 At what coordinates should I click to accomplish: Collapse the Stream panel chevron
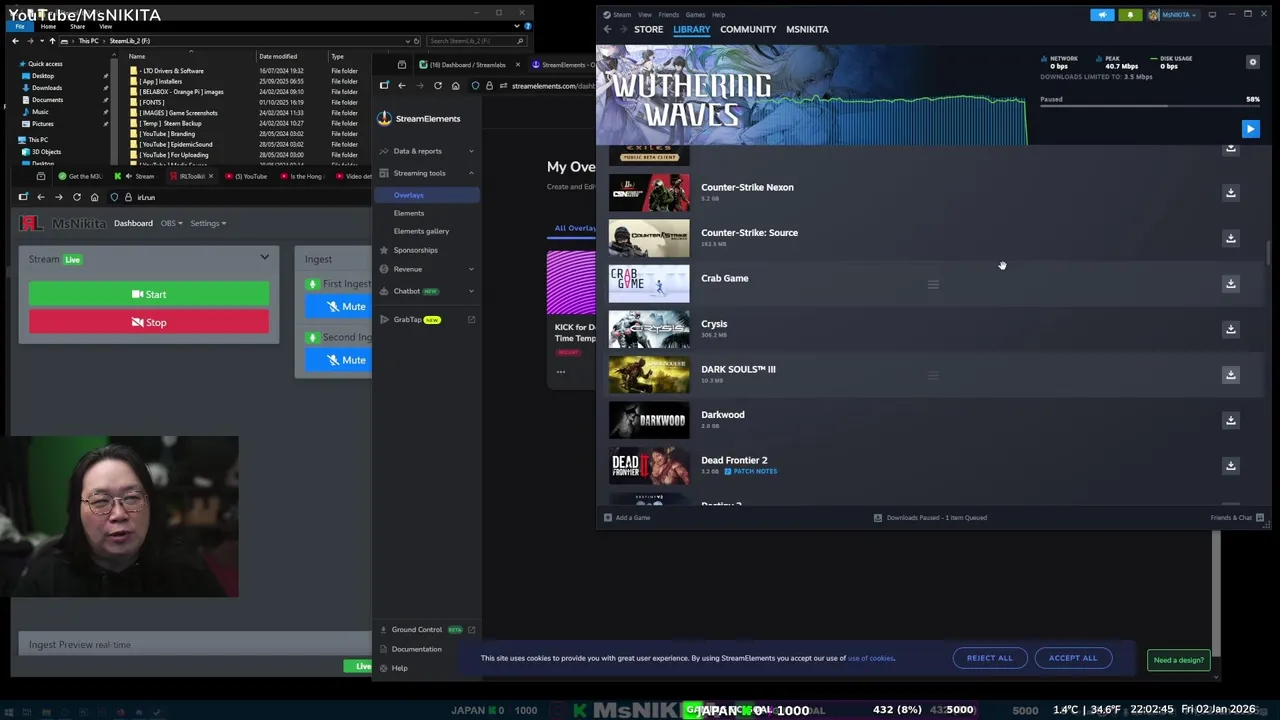pos(264,258)
